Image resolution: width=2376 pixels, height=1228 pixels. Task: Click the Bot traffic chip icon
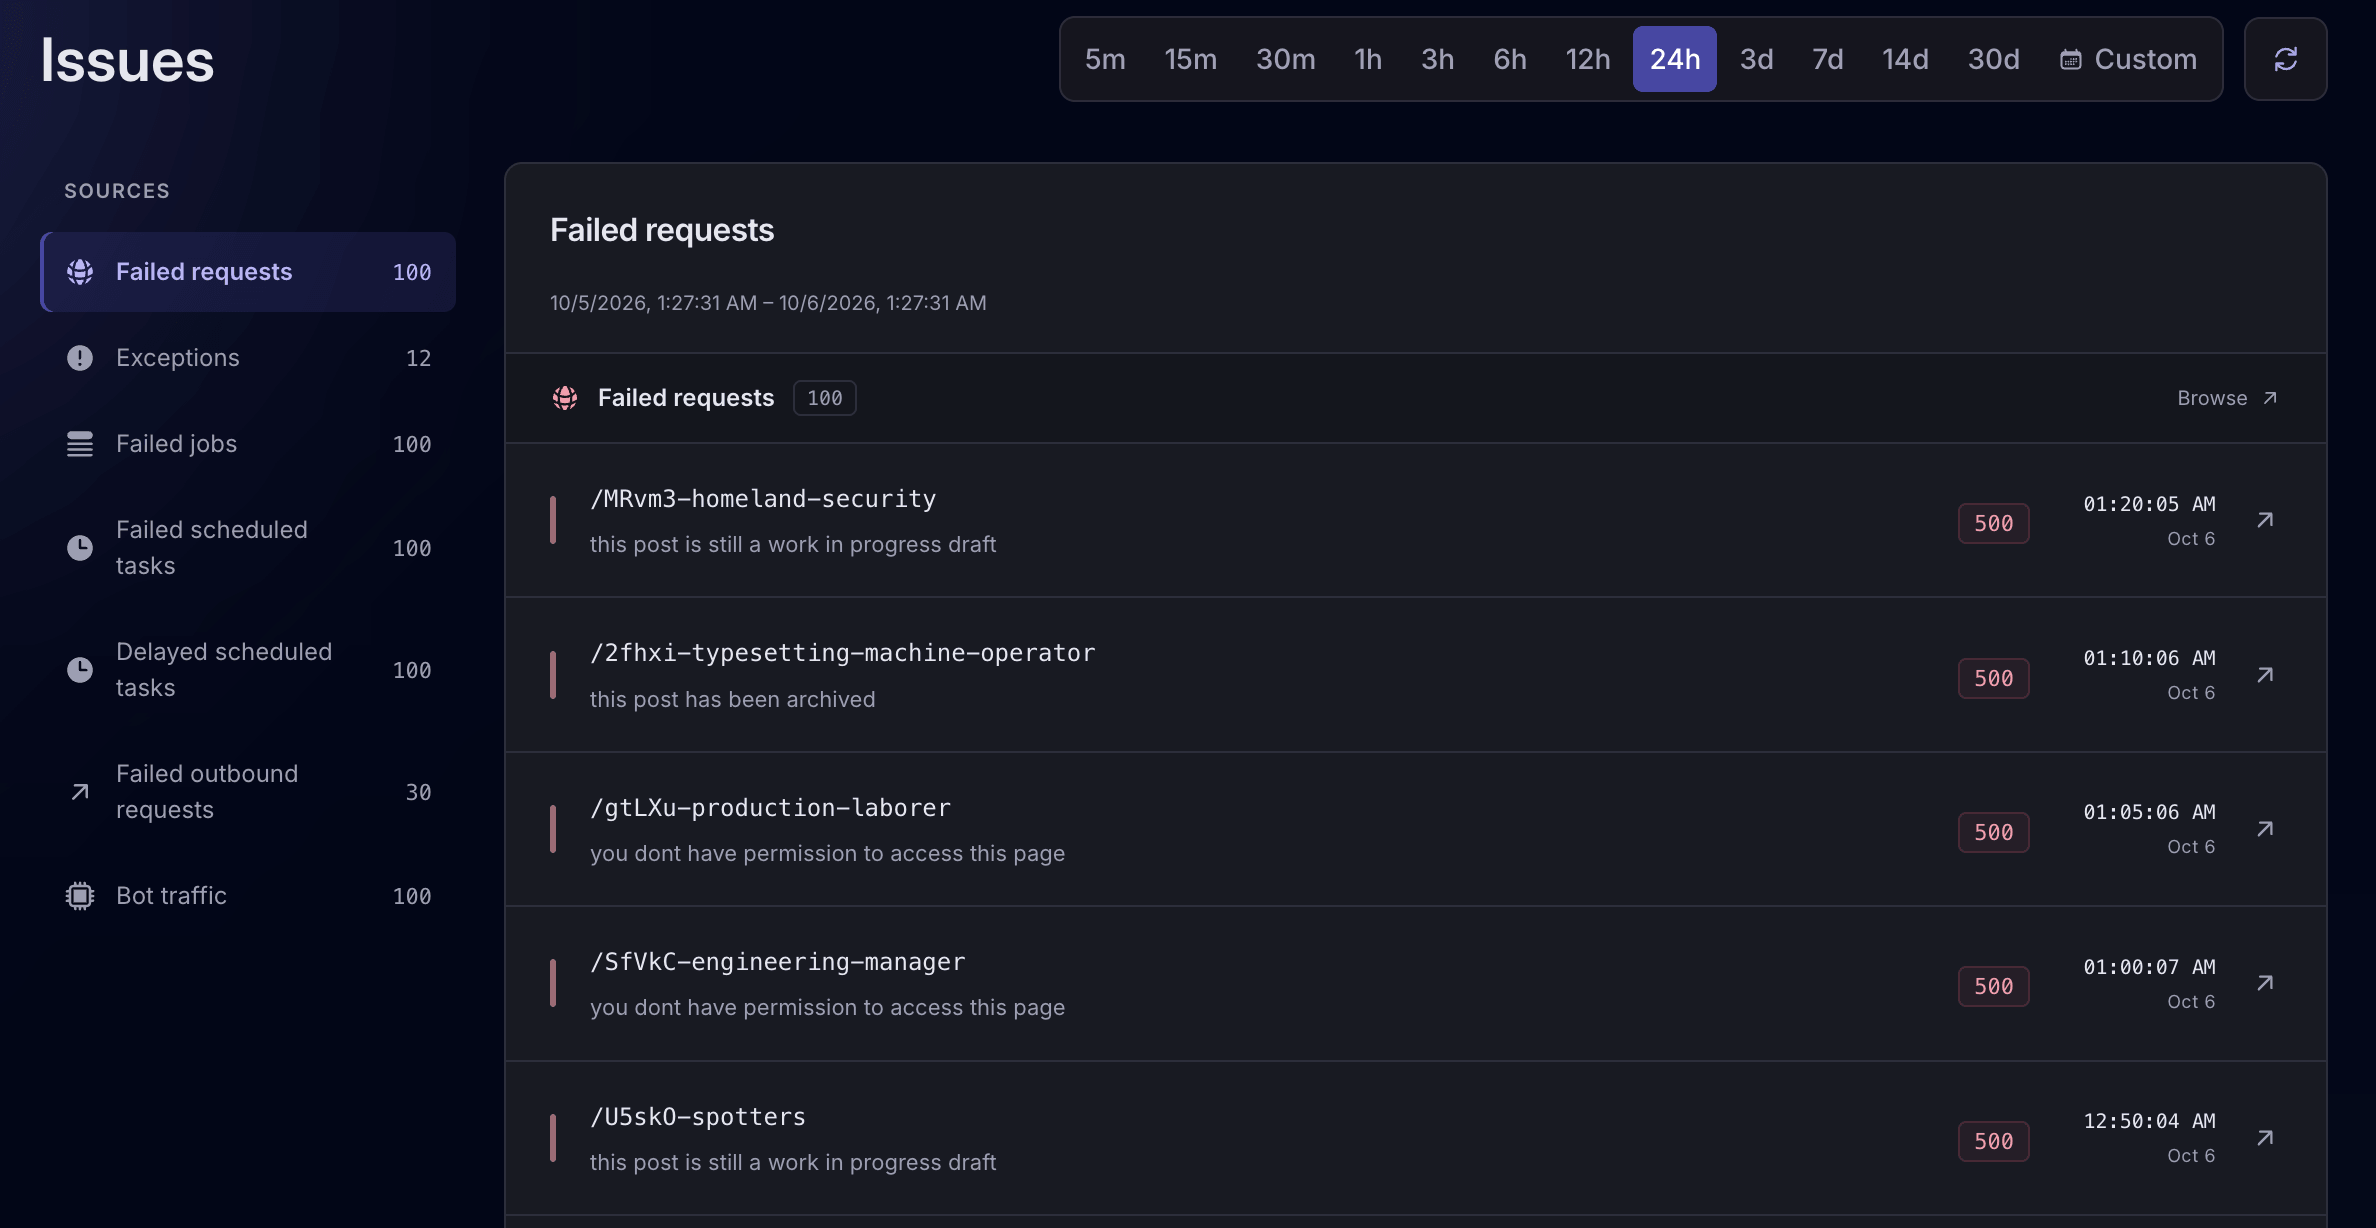point(80,896)
